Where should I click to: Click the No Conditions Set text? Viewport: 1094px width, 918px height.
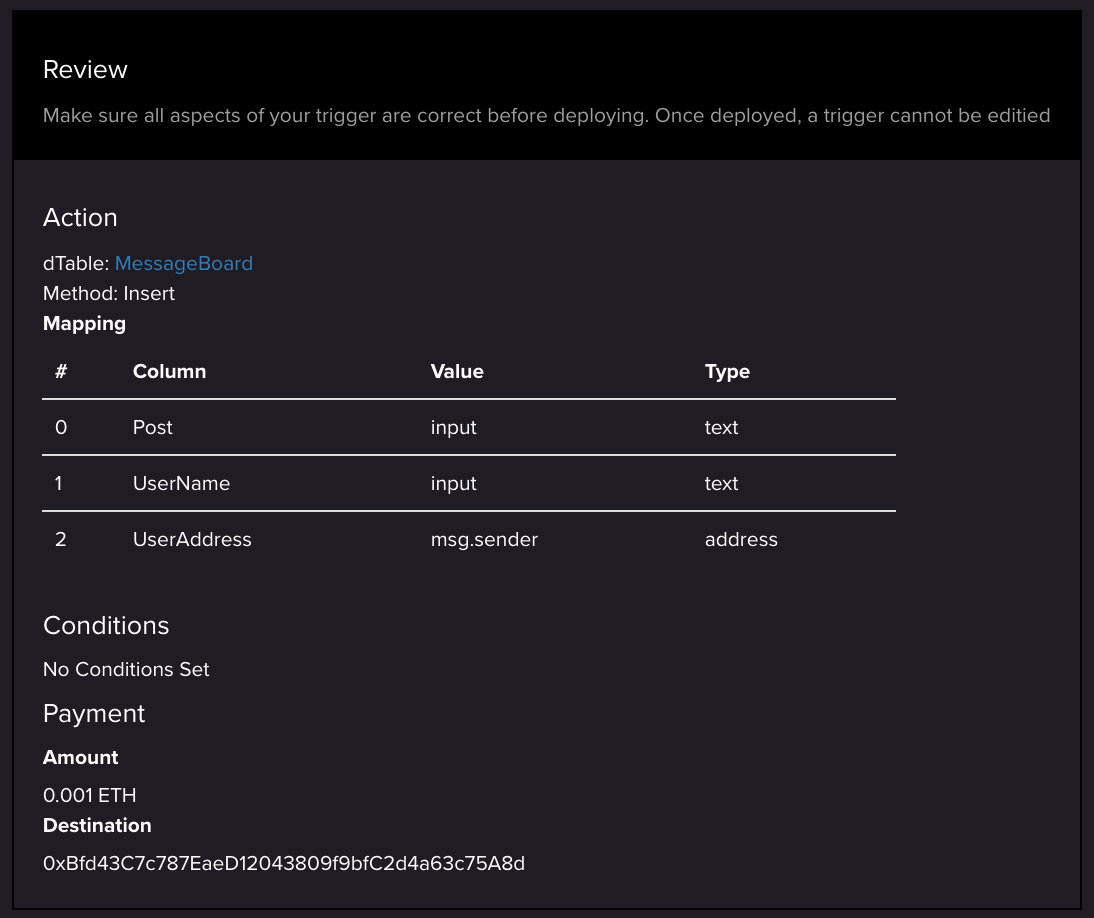click(126, 670)
